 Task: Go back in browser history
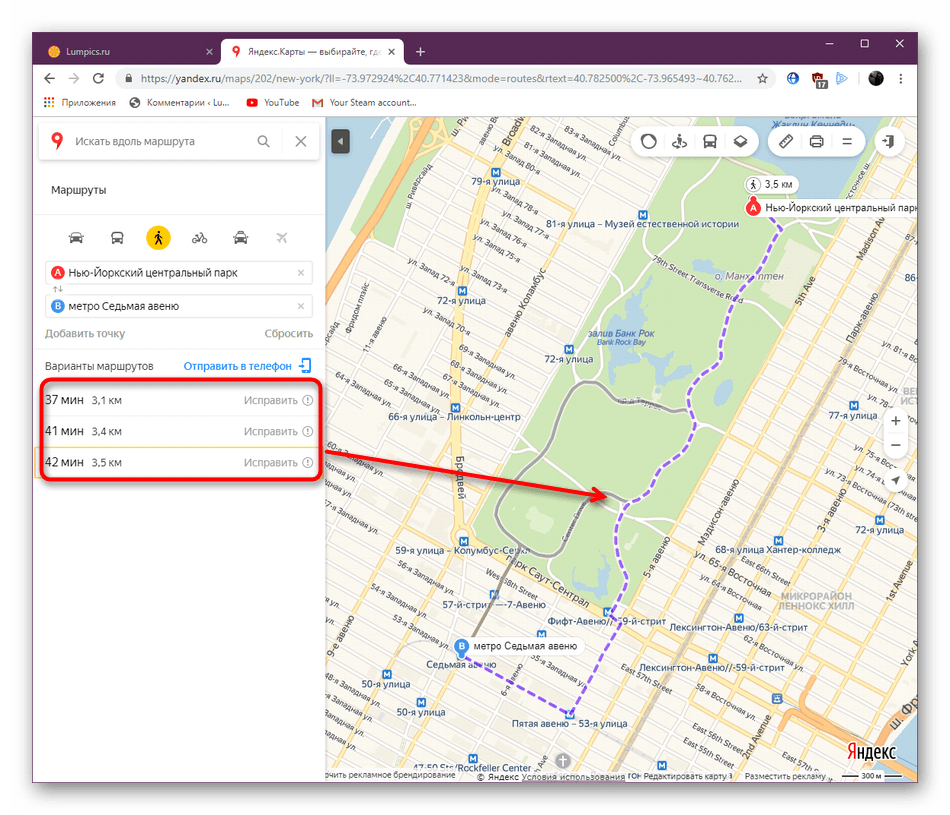[x=50, y=78]
